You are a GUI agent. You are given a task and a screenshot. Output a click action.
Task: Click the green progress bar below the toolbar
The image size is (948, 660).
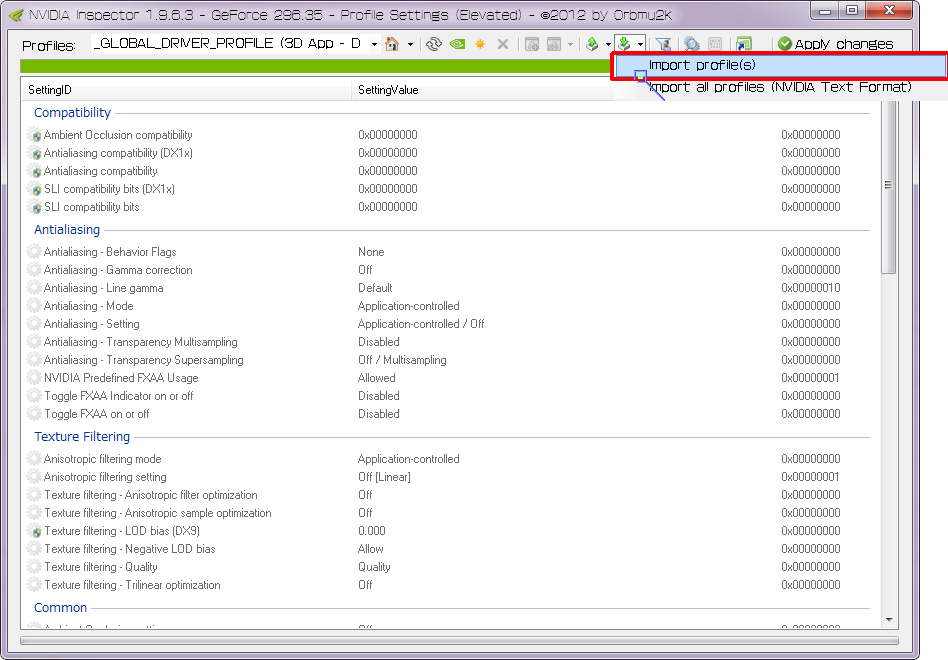click(314, 66)
